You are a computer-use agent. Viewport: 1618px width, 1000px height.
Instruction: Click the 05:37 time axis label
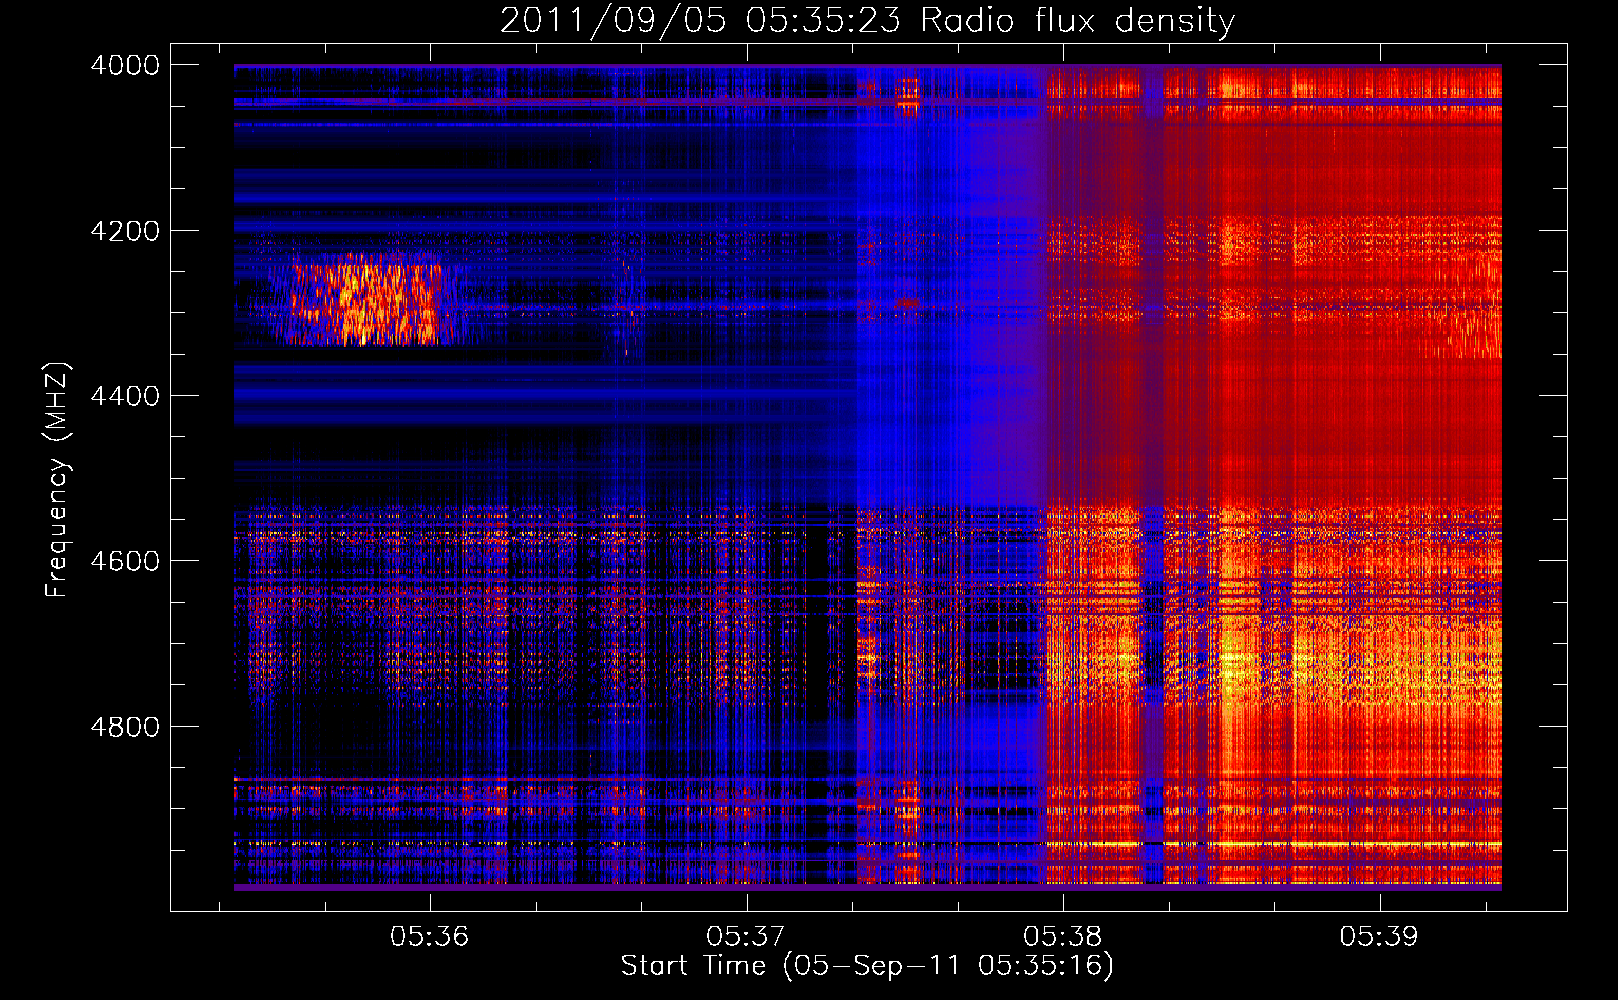coord(746,936)
